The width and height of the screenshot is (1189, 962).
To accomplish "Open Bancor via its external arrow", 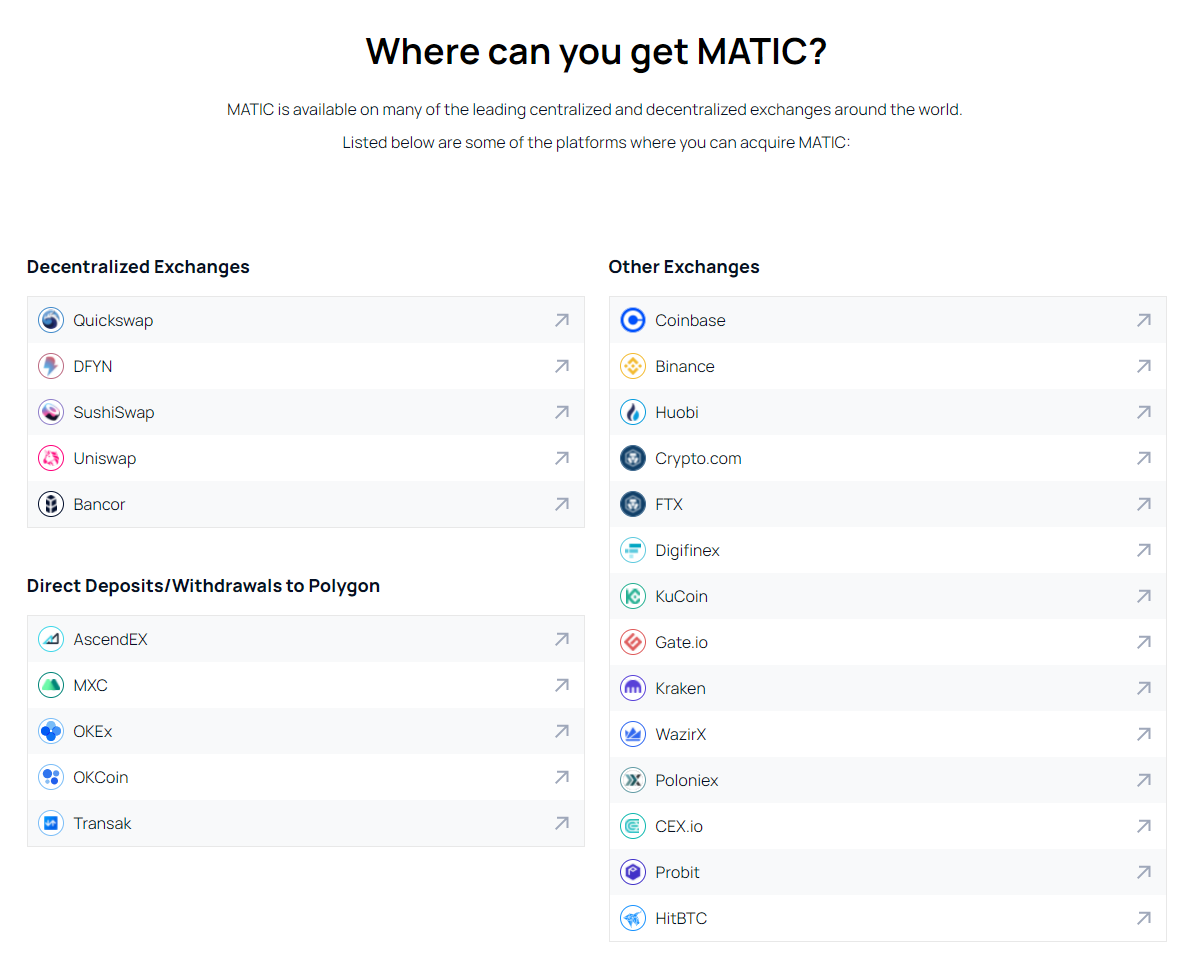I will pyautogui.click(x=562, y=505).
